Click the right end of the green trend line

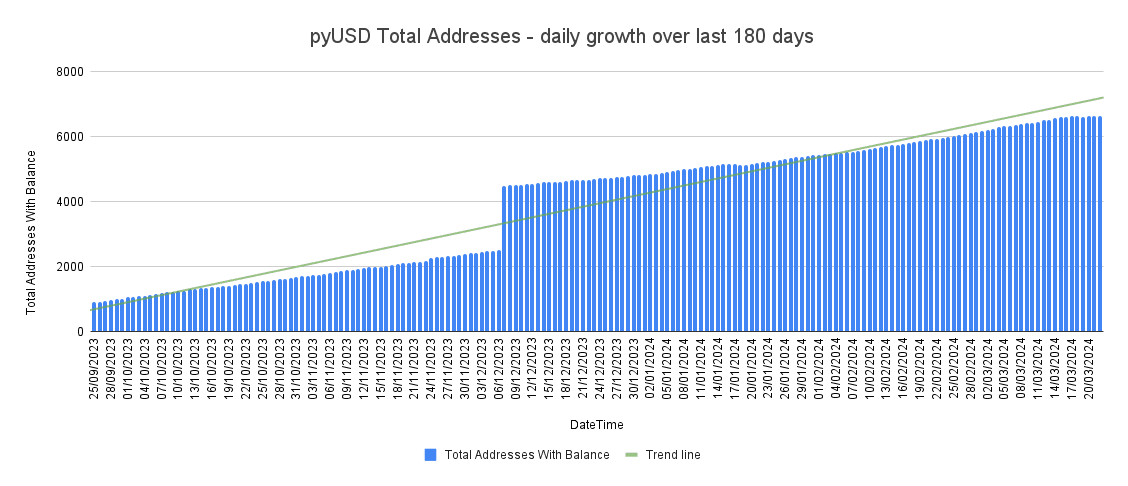(1101, 98)
